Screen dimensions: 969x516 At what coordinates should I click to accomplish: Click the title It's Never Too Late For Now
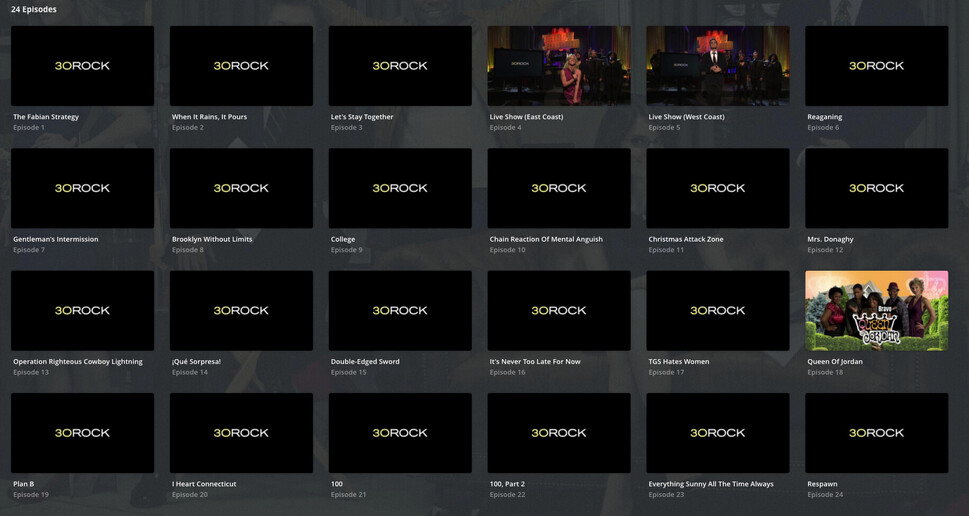click(x=535, y=362)
